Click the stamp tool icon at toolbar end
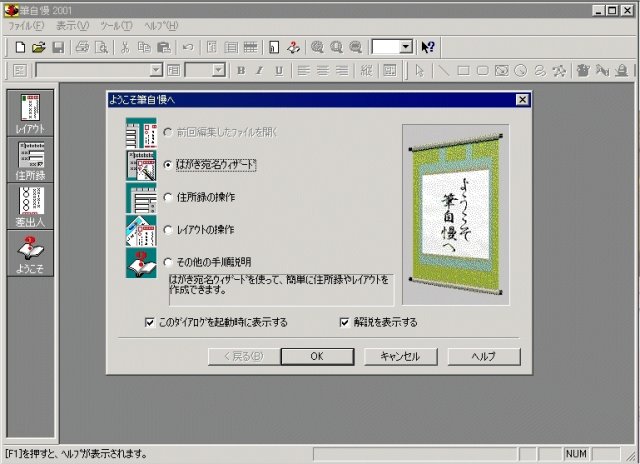This screenshot has height=464, width=640. pos(622,71)
